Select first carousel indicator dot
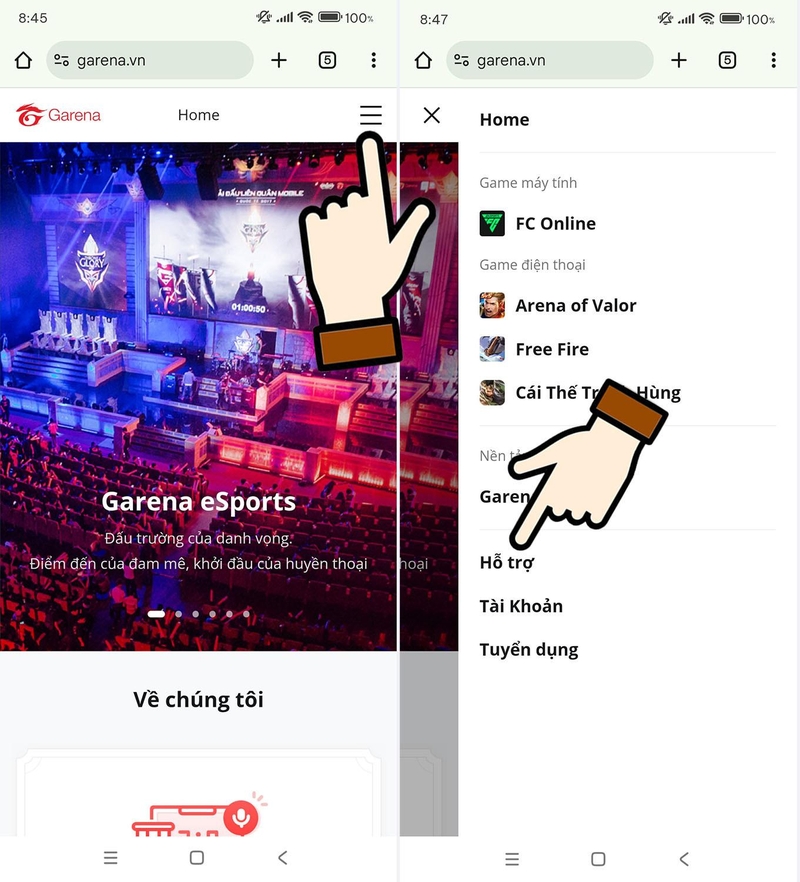This screenshot has height=882, width=800. [156, 614]
